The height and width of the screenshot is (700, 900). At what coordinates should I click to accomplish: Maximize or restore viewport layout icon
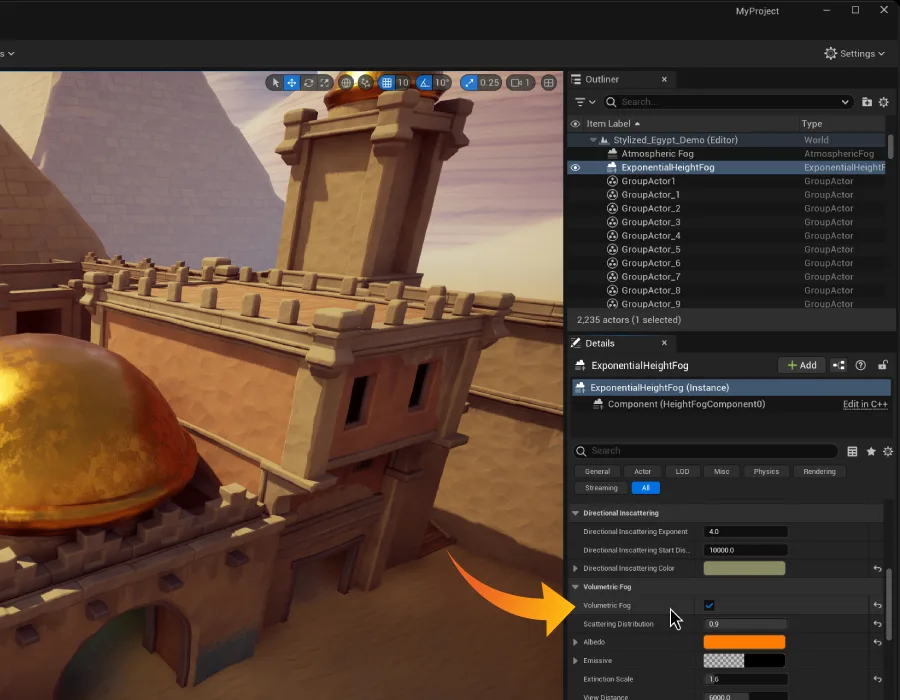click(549, 83)
